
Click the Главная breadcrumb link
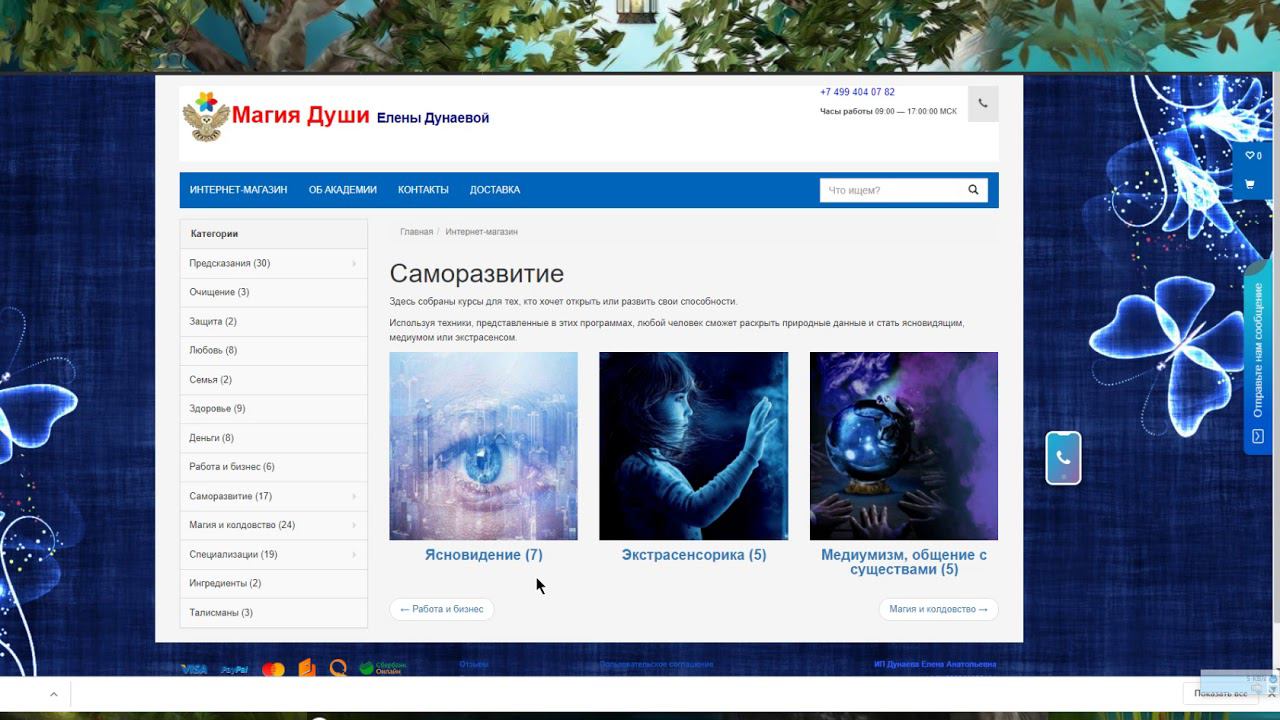(416, 232)
